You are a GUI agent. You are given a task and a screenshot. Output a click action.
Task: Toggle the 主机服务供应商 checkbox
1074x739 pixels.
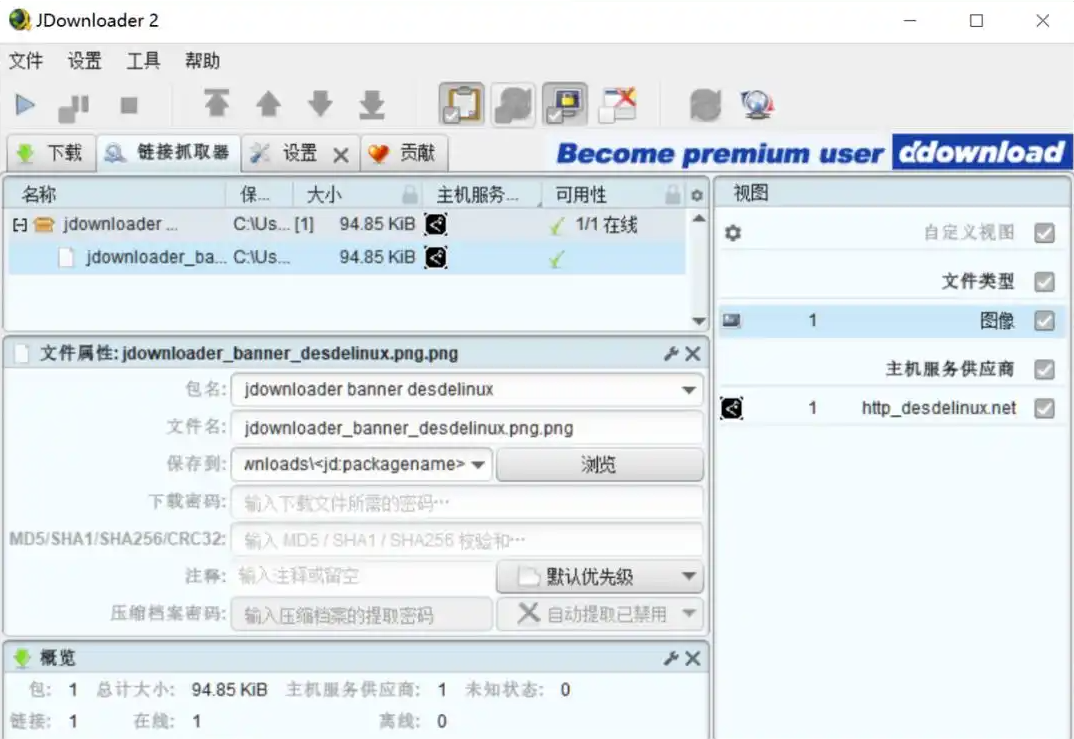[1045, 369]
